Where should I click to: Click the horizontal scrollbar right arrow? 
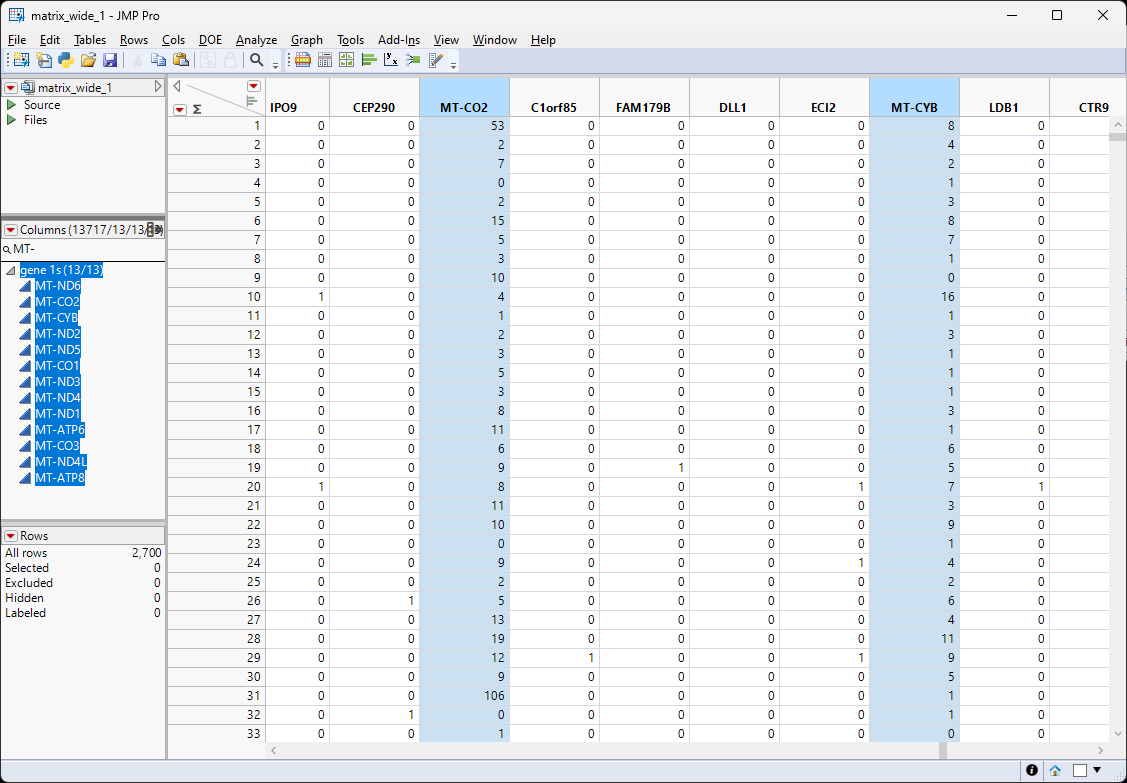(1101, 750)
